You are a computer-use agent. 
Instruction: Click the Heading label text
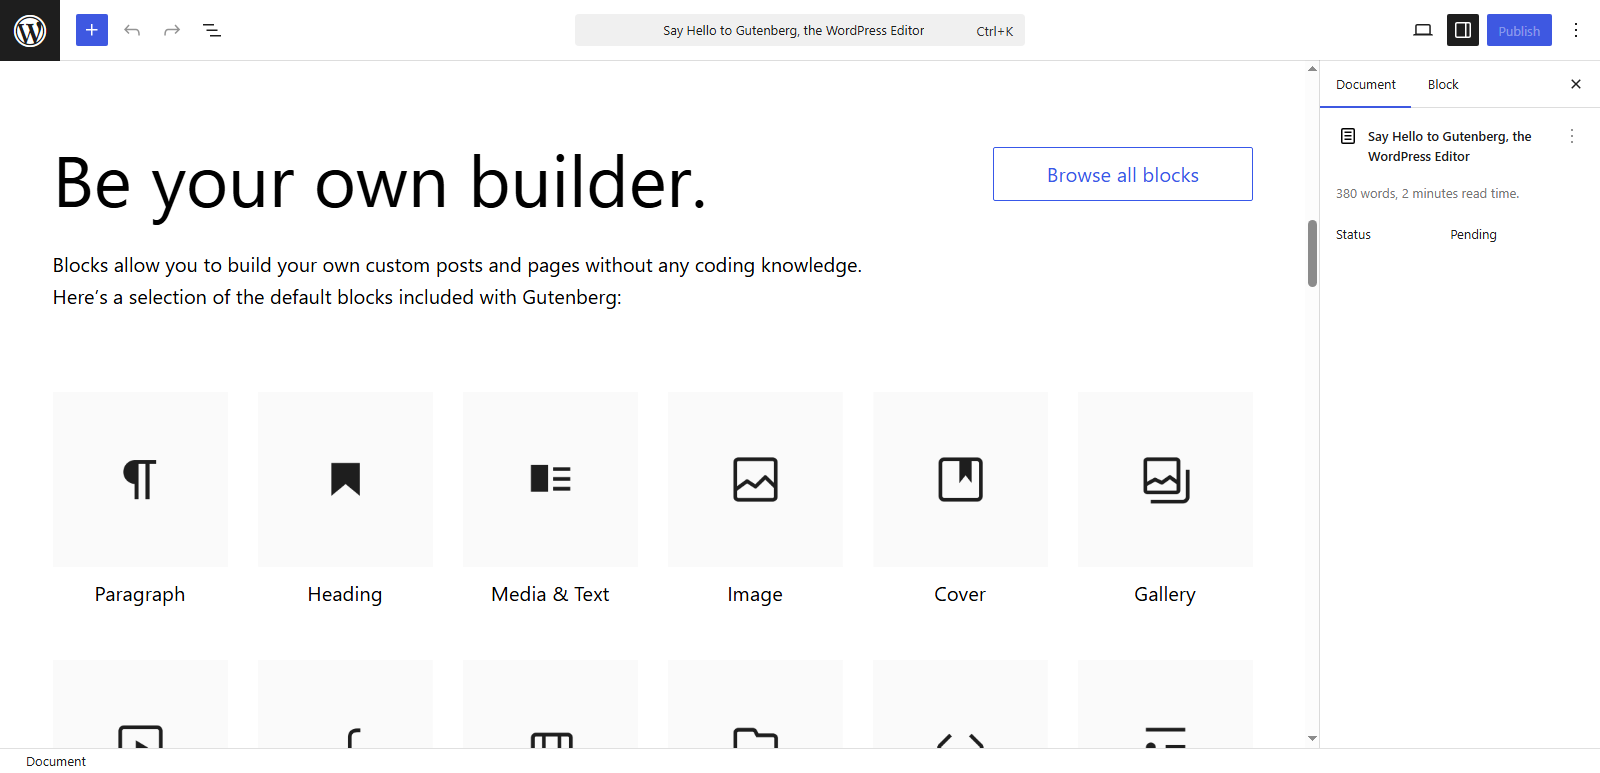click(x=345, y=594)
